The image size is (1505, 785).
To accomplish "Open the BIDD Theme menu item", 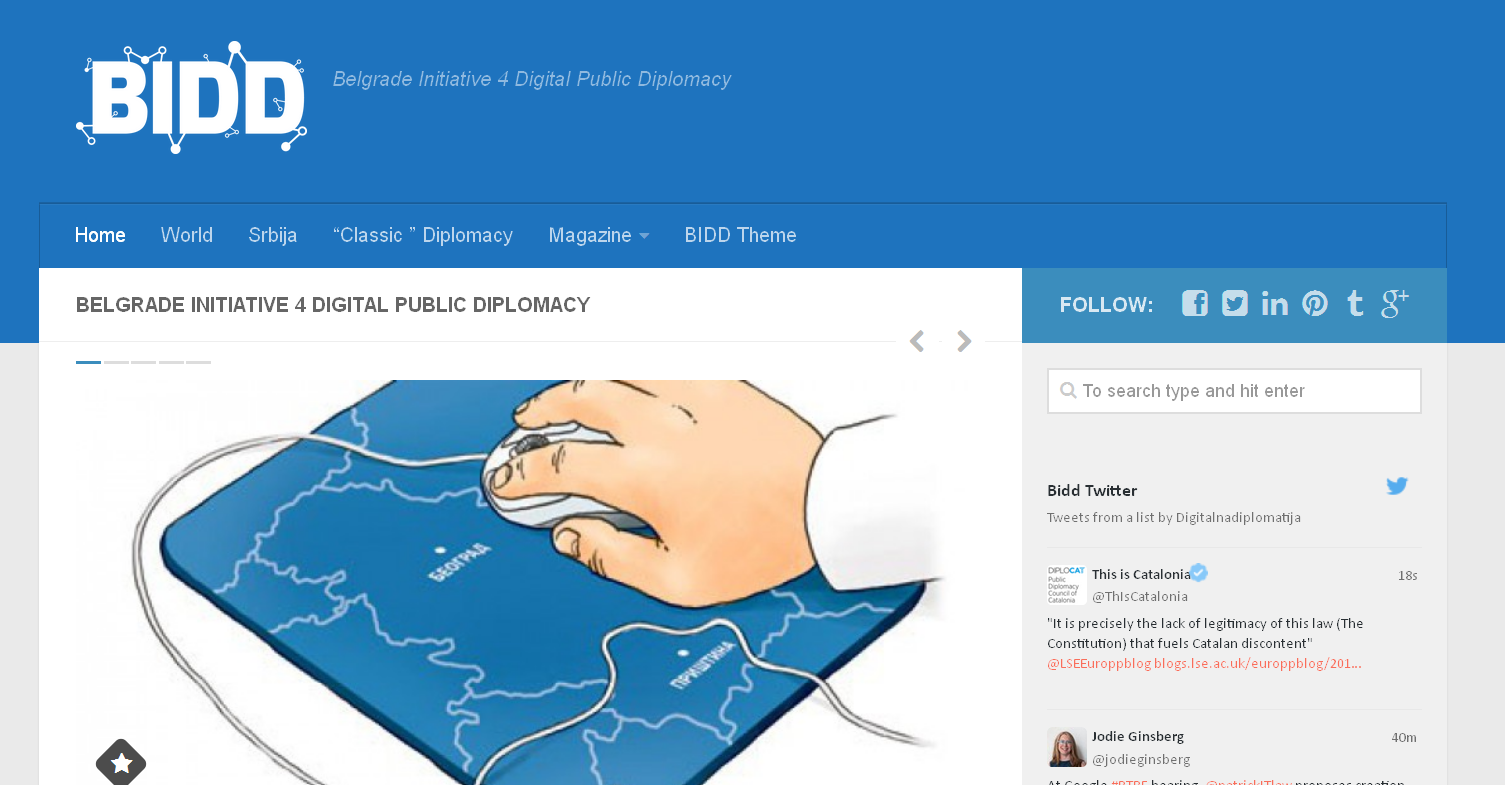I will tap(741, 236).
